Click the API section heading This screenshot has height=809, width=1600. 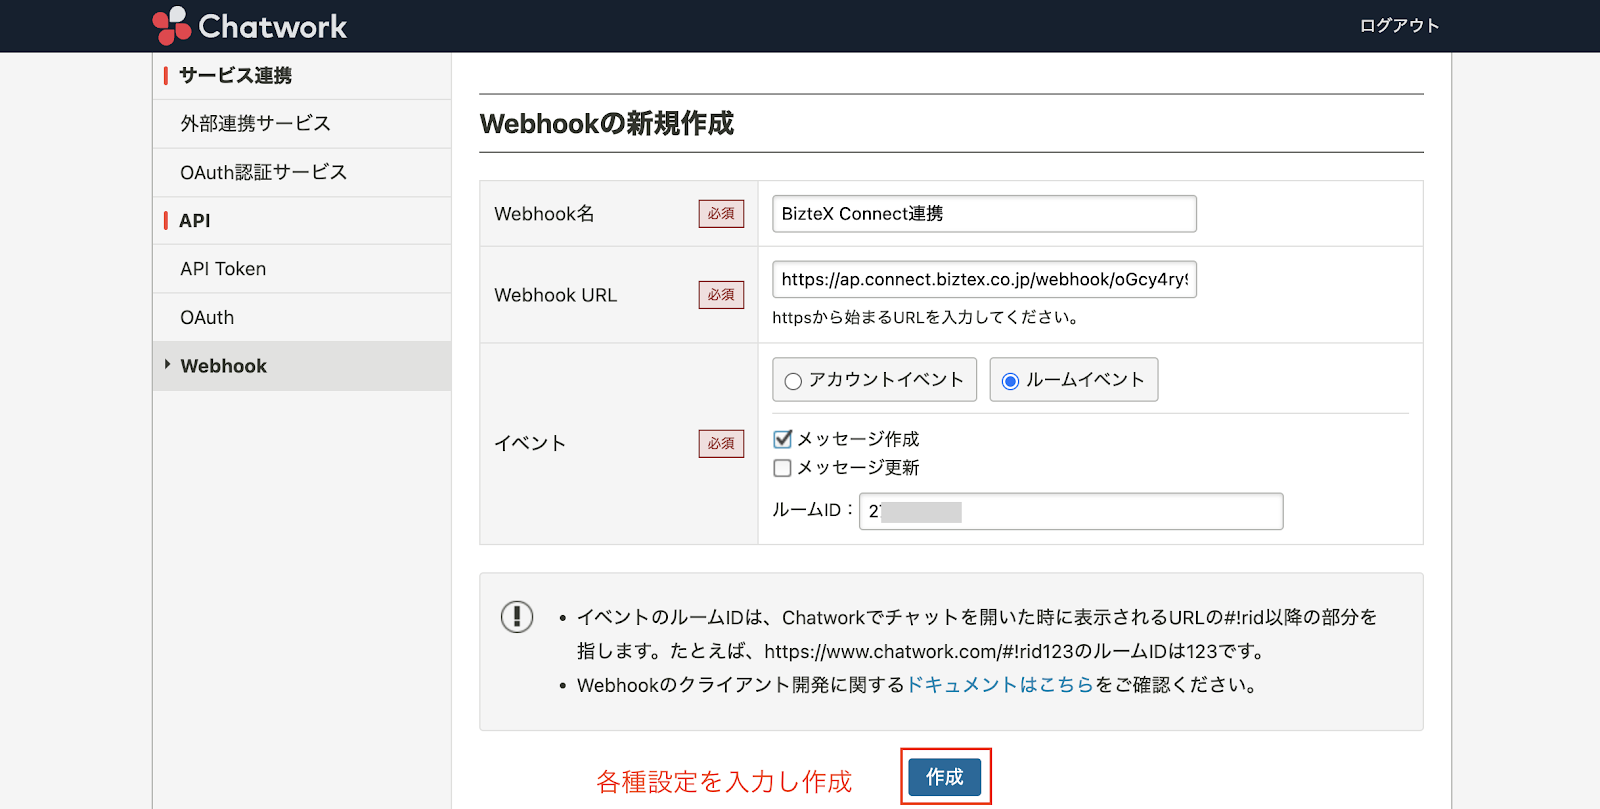(x=195, y=221)
